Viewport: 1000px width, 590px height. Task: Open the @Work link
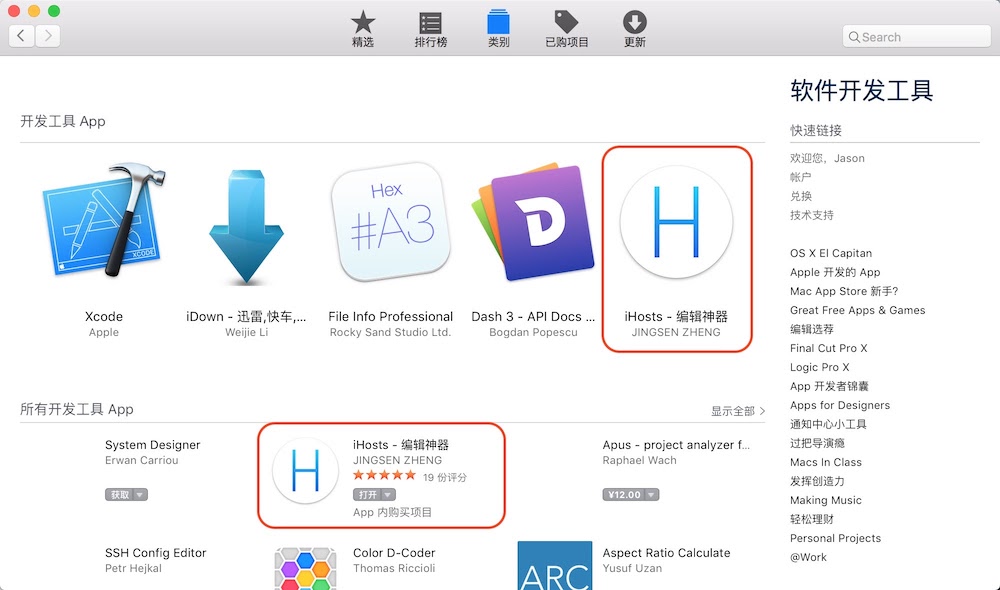(807, 557)
